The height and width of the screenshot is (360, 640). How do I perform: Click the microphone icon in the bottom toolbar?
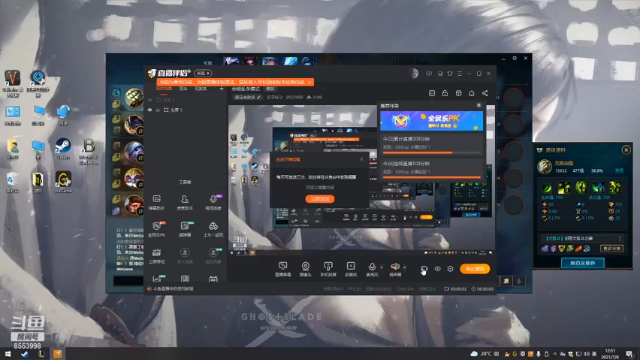tap(372, 267)
